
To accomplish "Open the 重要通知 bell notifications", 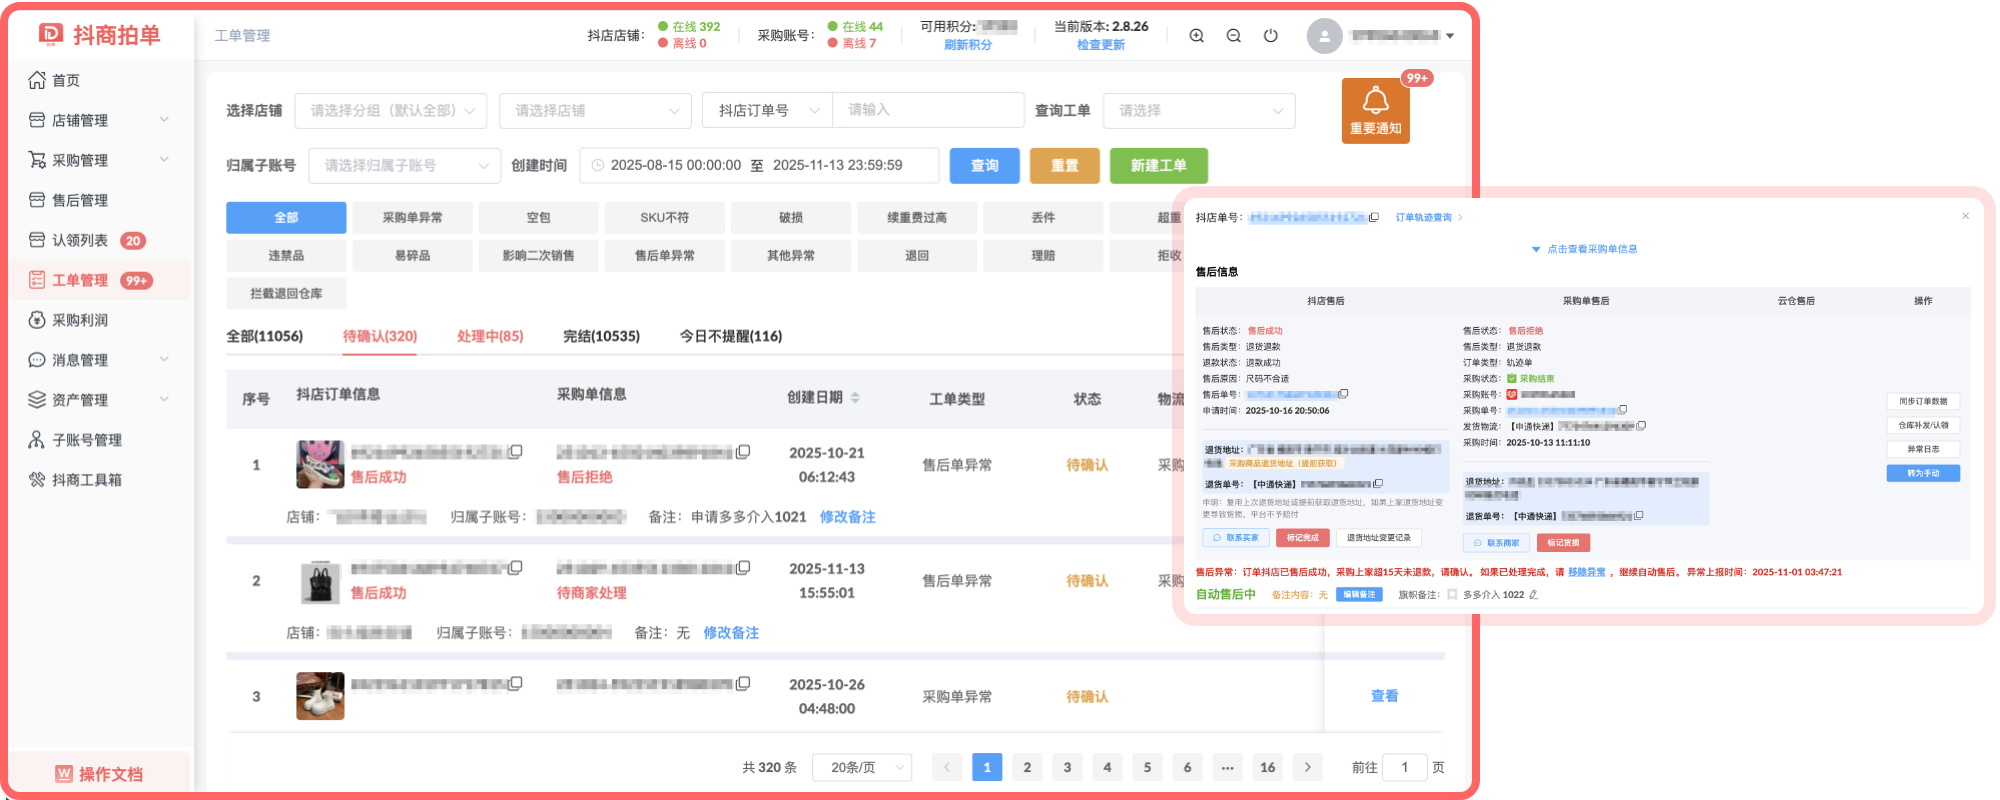I will coord(1375,110).
